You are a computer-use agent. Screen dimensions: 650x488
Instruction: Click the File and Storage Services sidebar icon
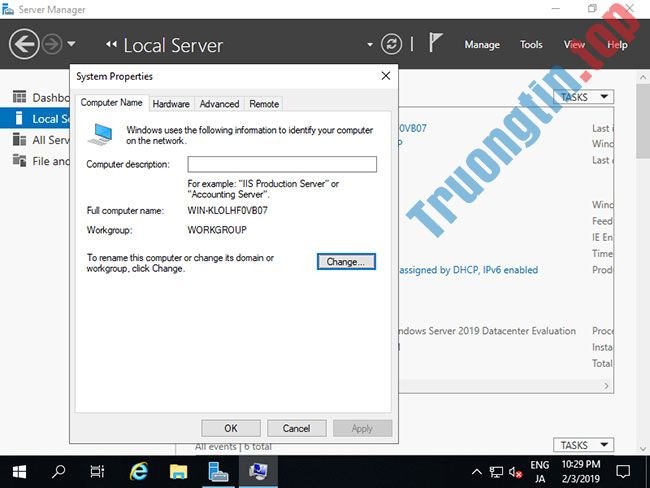19,160
